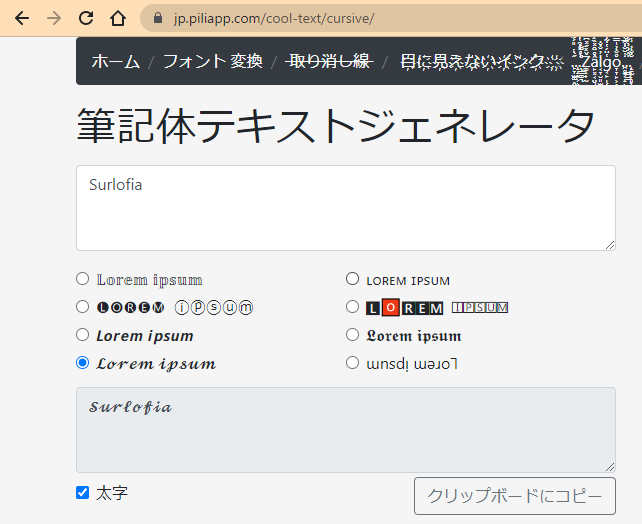Viewport: 642px width, 524px height.
Task: Choose the upside-down flipped Lorem ipsum style
Action: (352, 363)
